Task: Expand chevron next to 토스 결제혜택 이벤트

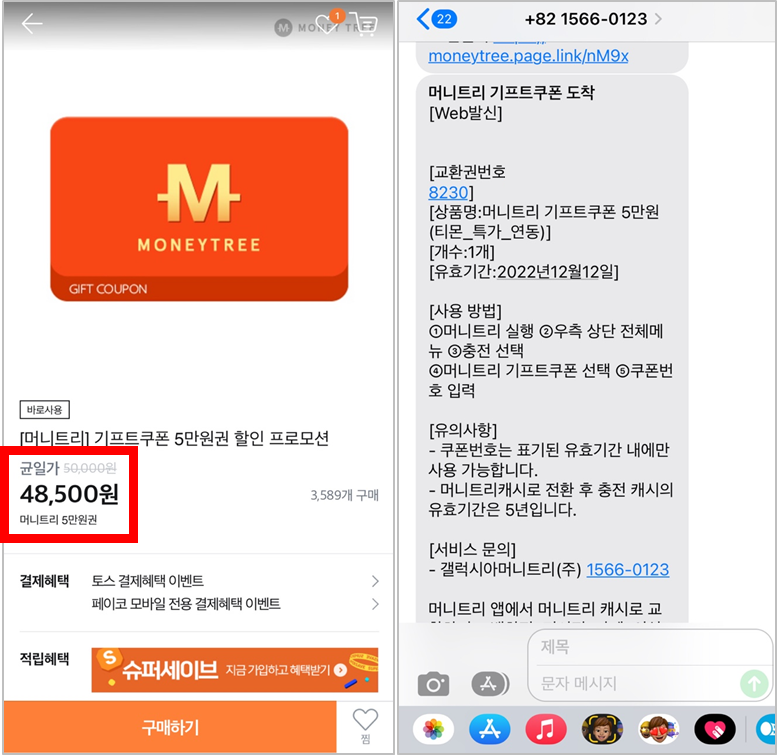Action: [375, 581]
